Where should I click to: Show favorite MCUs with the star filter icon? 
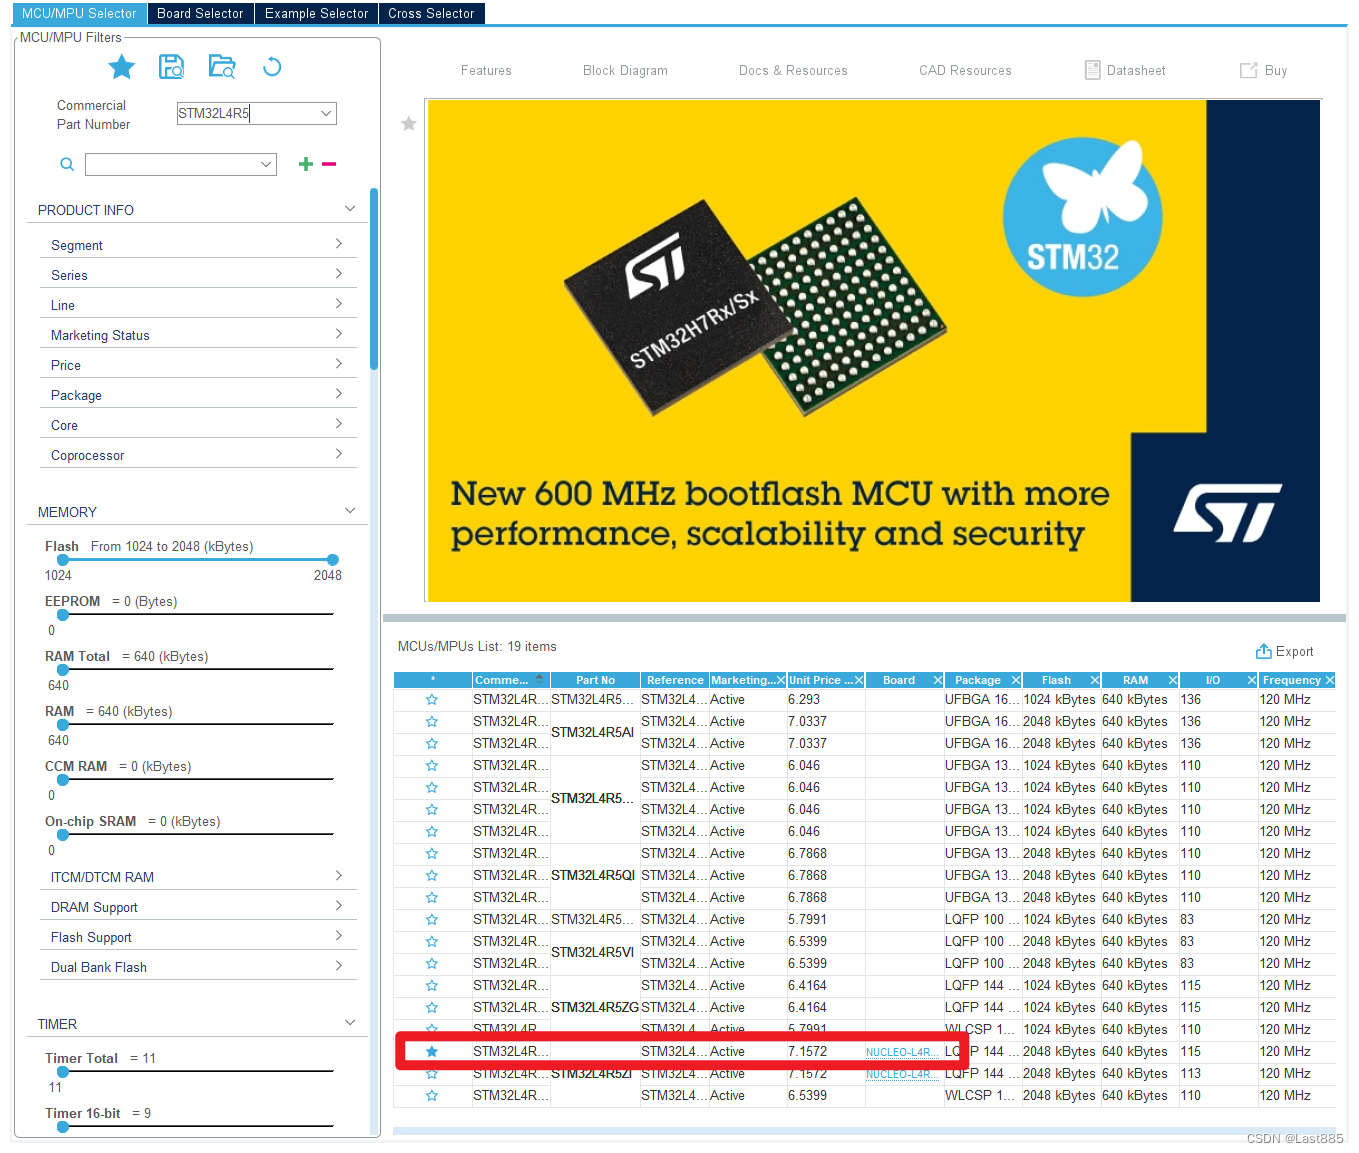click(x=122, y=67)
